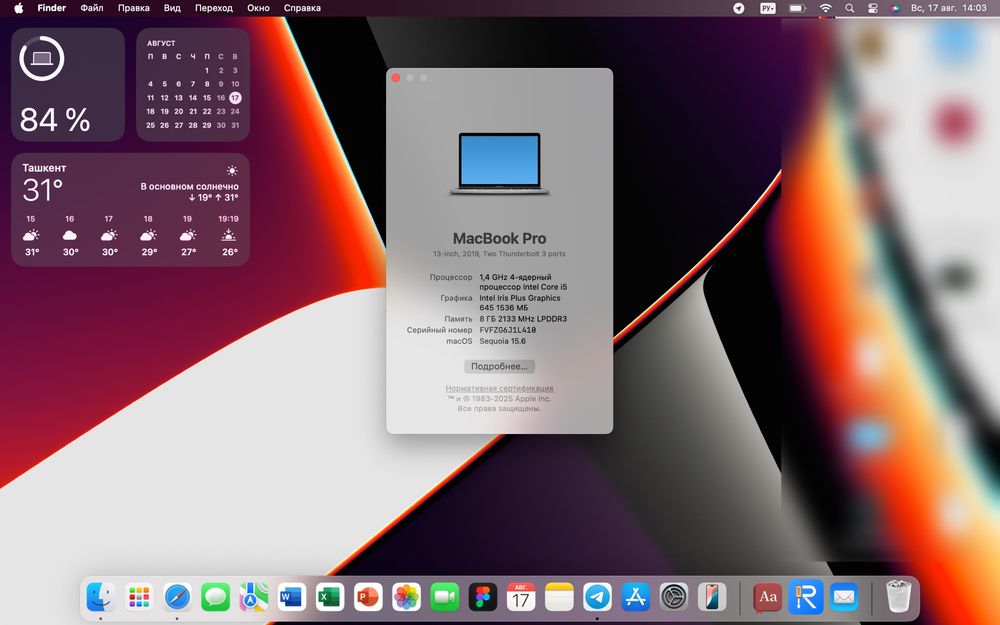Open the blue R wrench app in Dock
1000x625 pixels.
point(805,598)
